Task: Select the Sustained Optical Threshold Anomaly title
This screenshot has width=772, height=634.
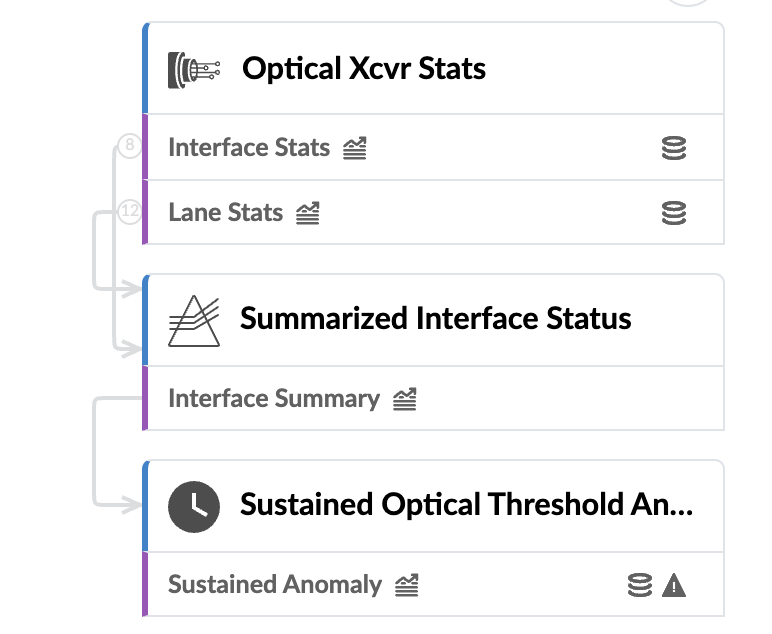Action: pyautogui.click(x=466, y=504)
